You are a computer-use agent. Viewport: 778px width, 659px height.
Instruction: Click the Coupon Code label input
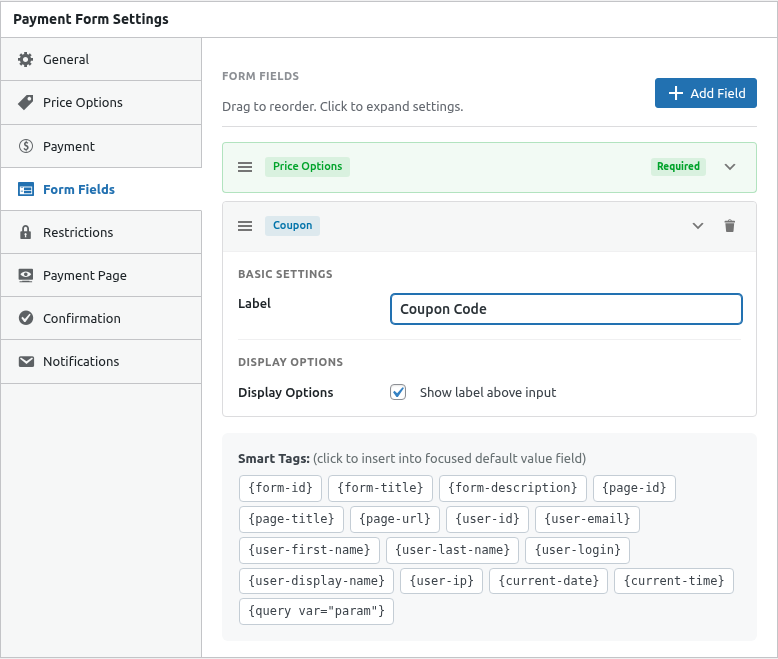566,309
